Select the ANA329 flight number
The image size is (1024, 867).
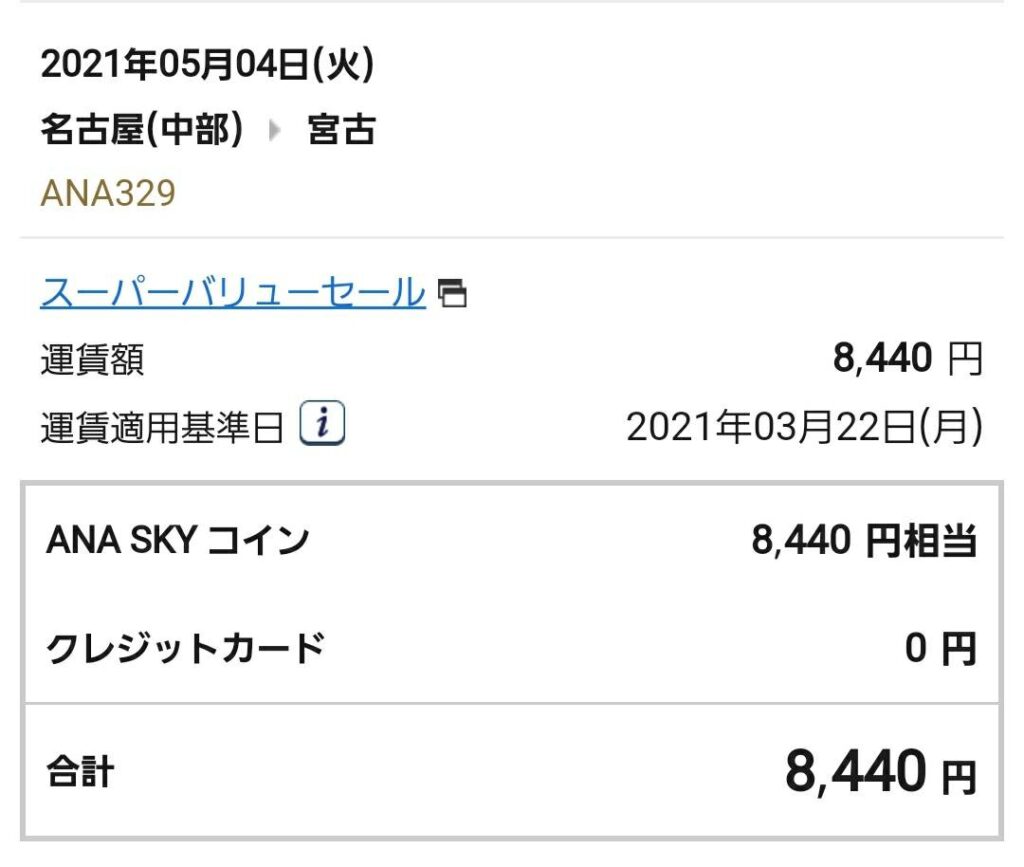click(108, 193)
